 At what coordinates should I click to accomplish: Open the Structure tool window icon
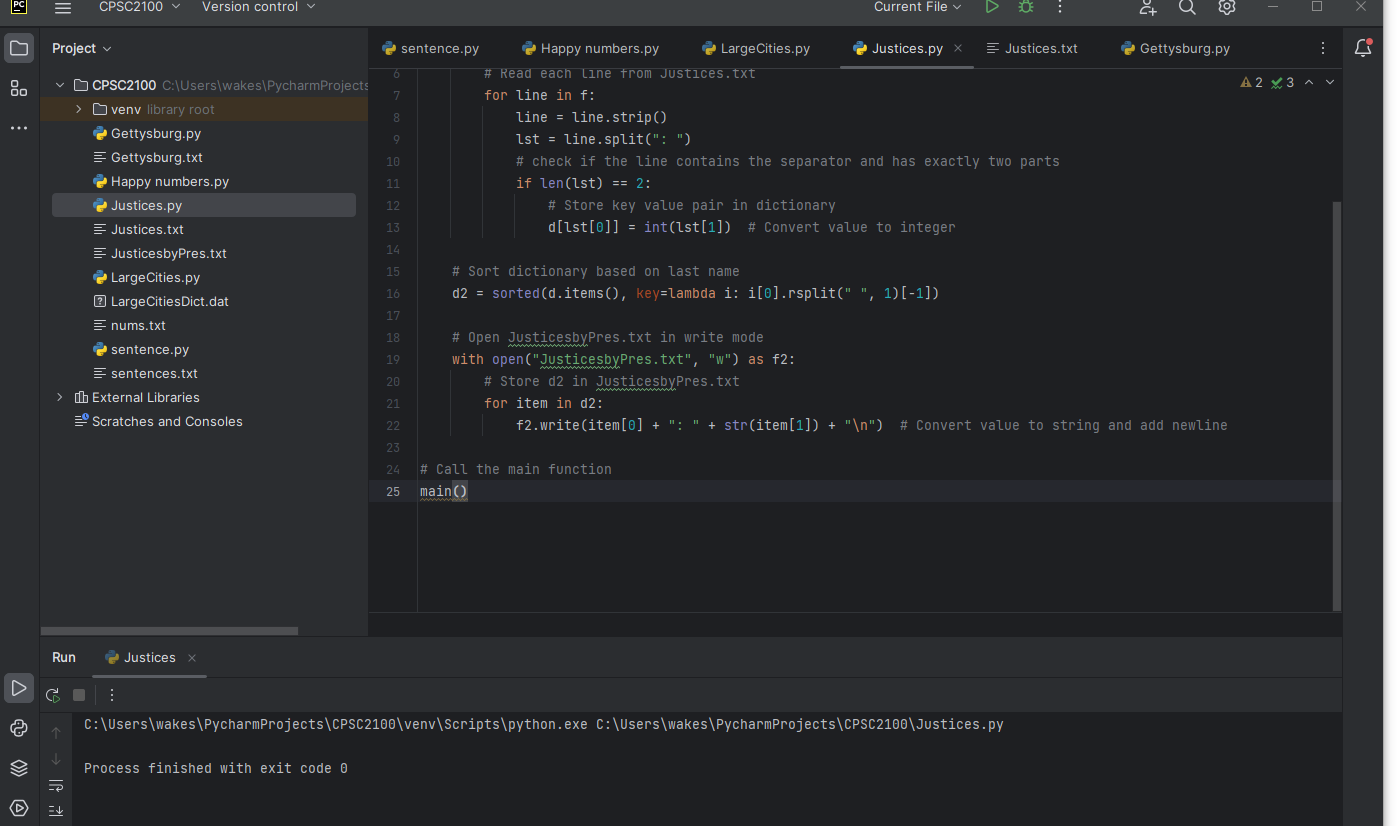(18, 88)
